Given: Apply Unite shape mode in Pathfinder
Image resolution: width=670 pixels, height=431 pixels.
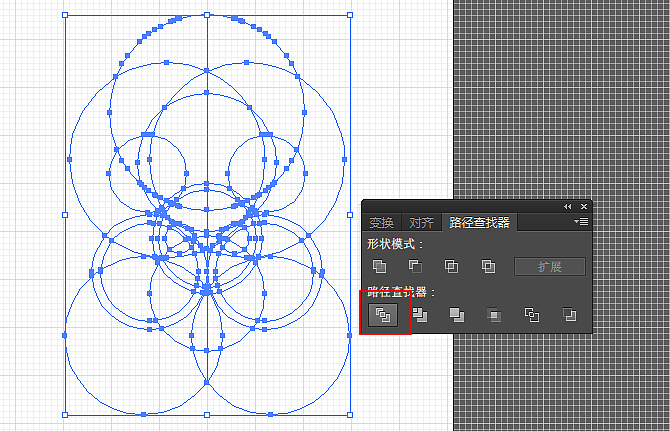Looking at the screenshot, I should point(379,267).
